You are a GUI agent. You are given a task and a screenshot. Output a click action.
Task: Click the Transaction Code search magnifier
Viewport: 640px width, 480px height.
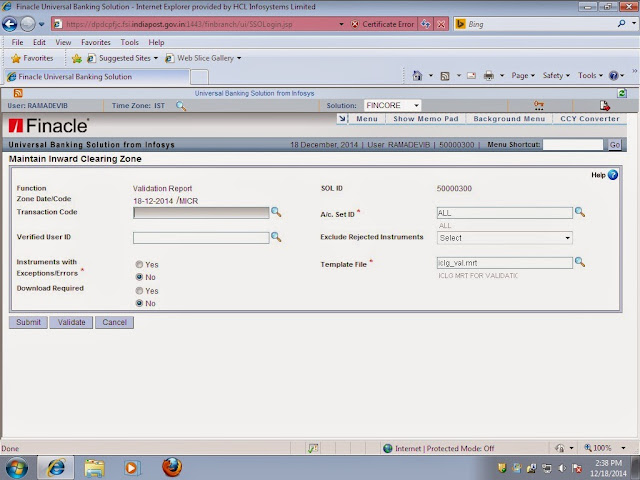click(276, 212)
